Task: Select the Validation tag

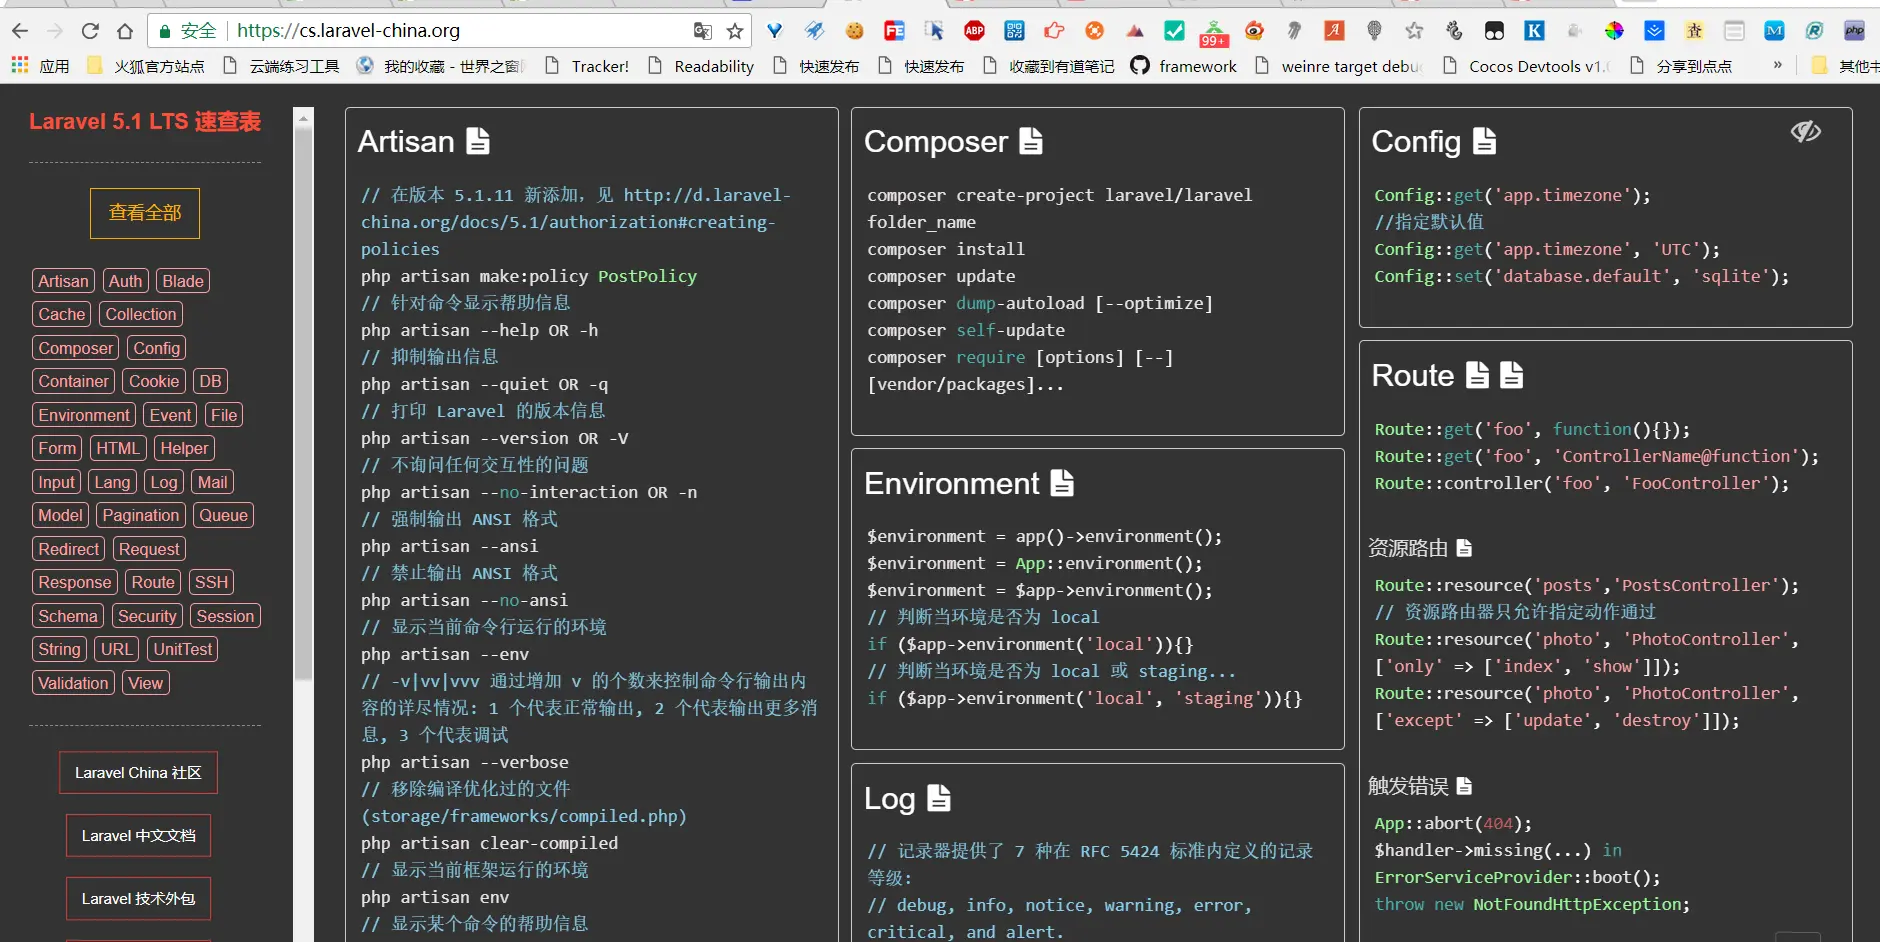Action: point(73,683)
